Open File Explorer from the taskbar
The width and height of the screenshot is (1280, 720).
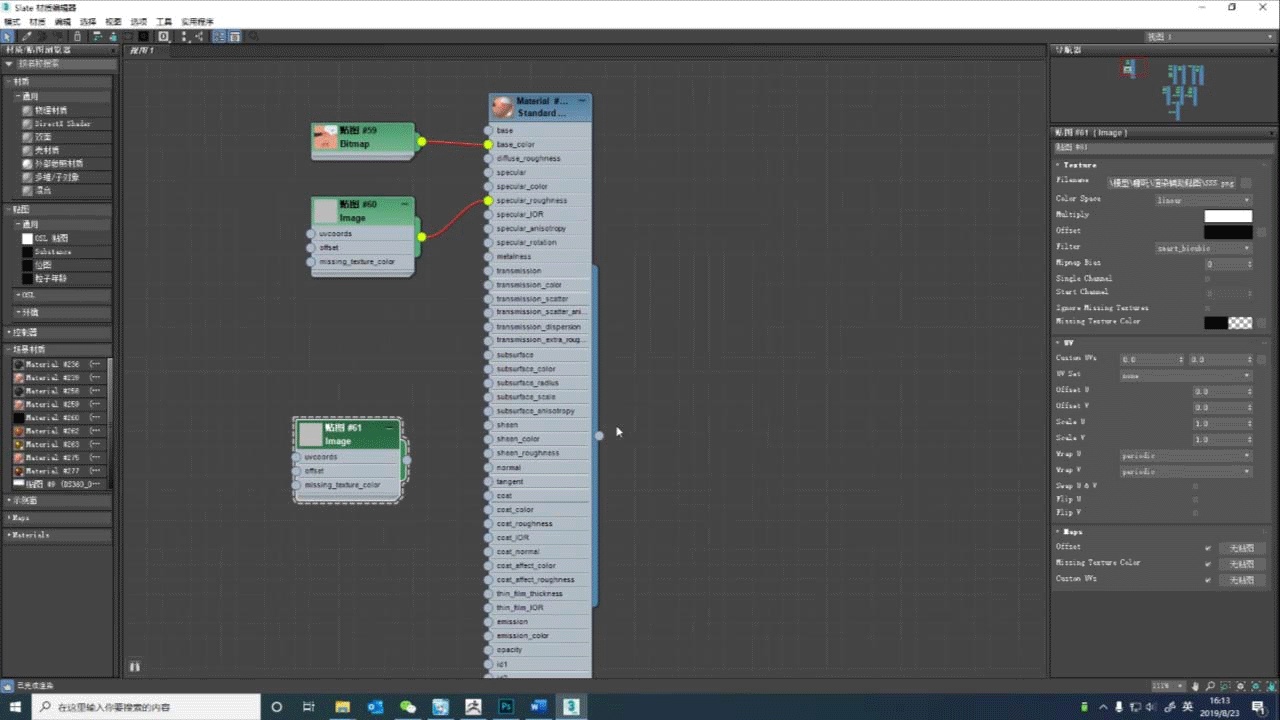[x=342, y=707]
